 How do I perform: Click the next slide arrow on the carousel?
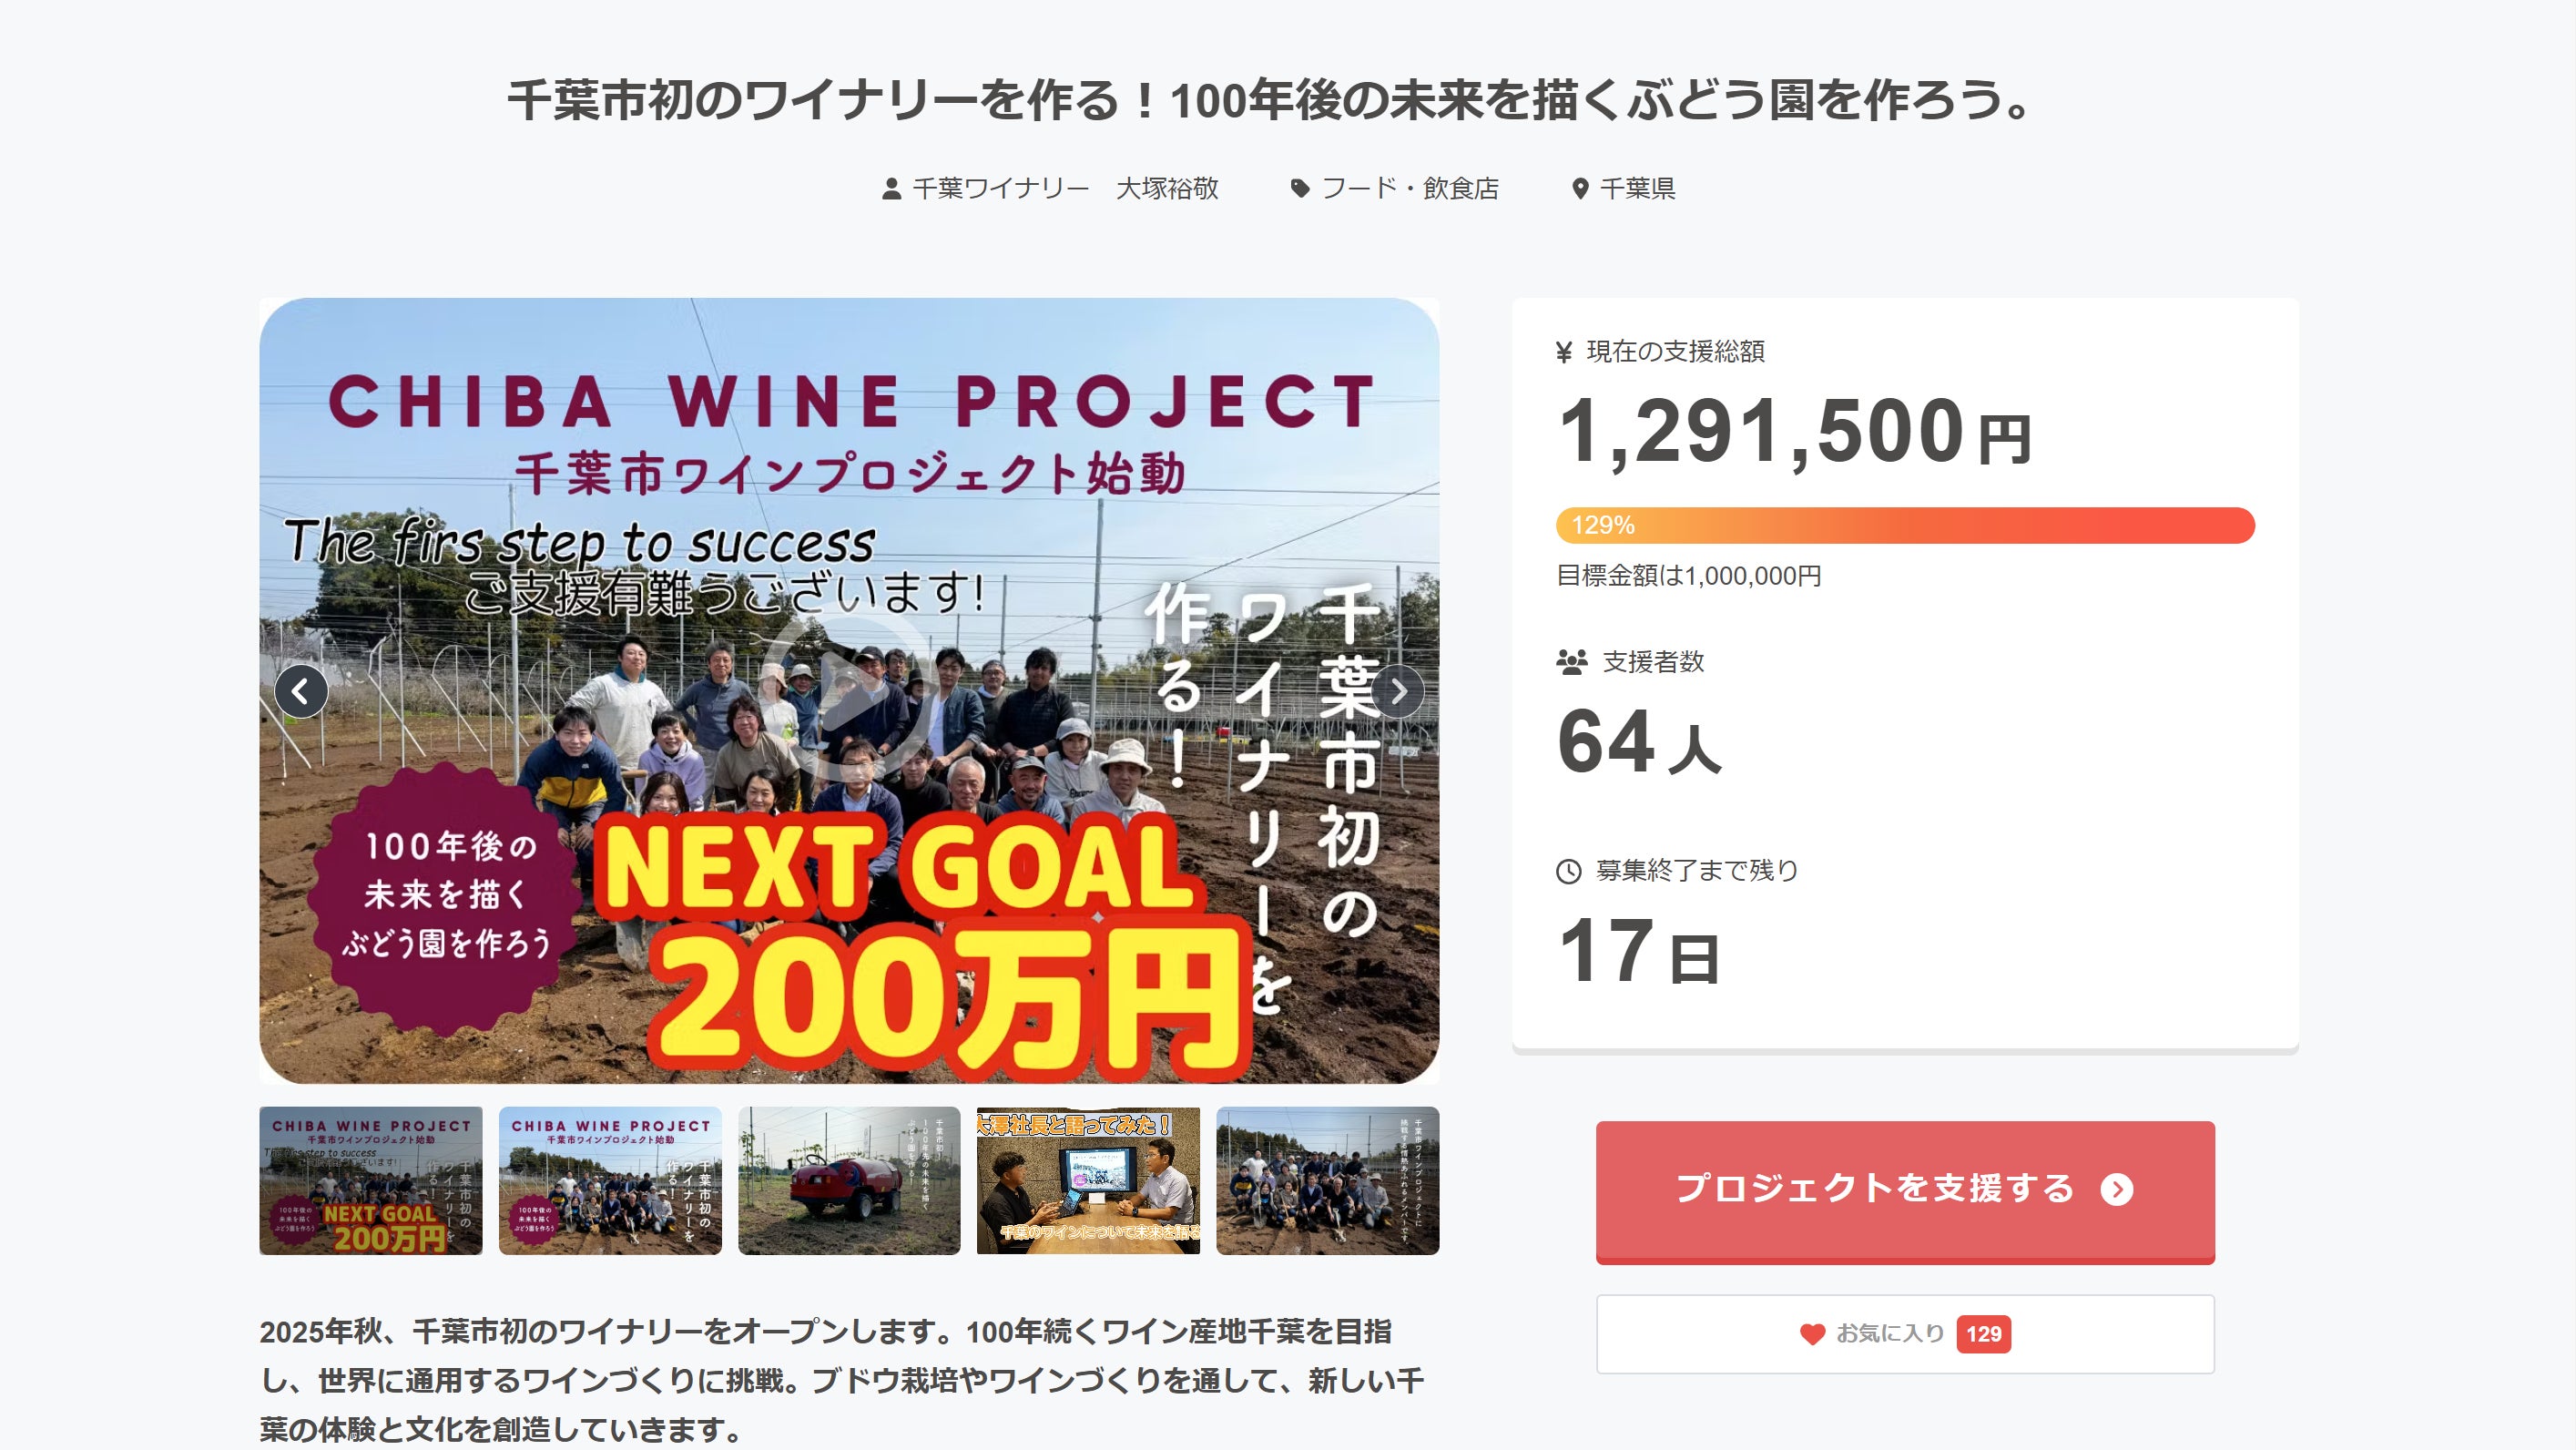point(1398,691)
